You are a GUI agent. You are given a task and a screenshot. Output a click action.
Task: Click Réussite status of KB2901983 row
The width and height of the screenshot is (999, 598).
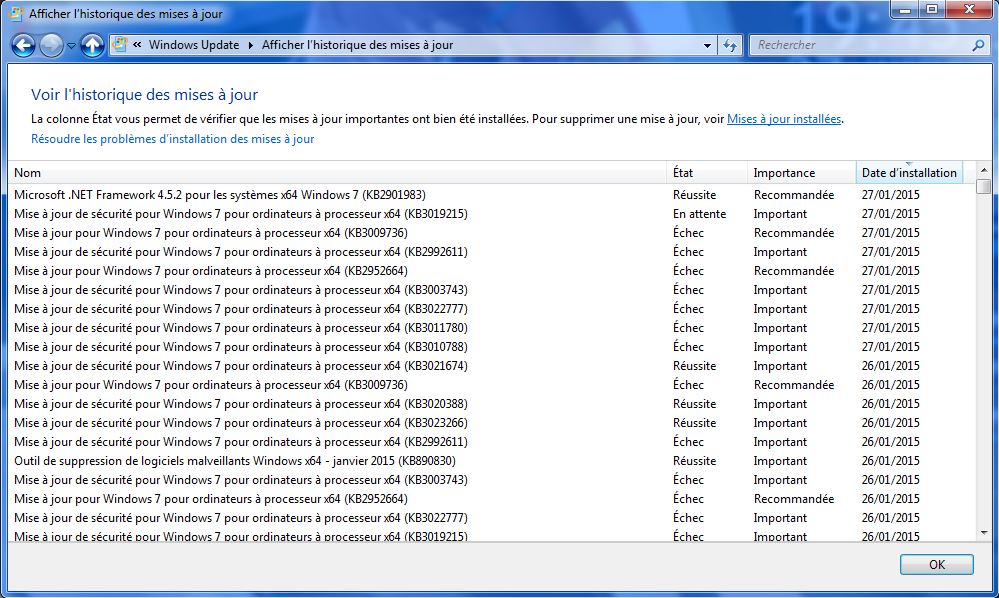[x=694, y=195]
